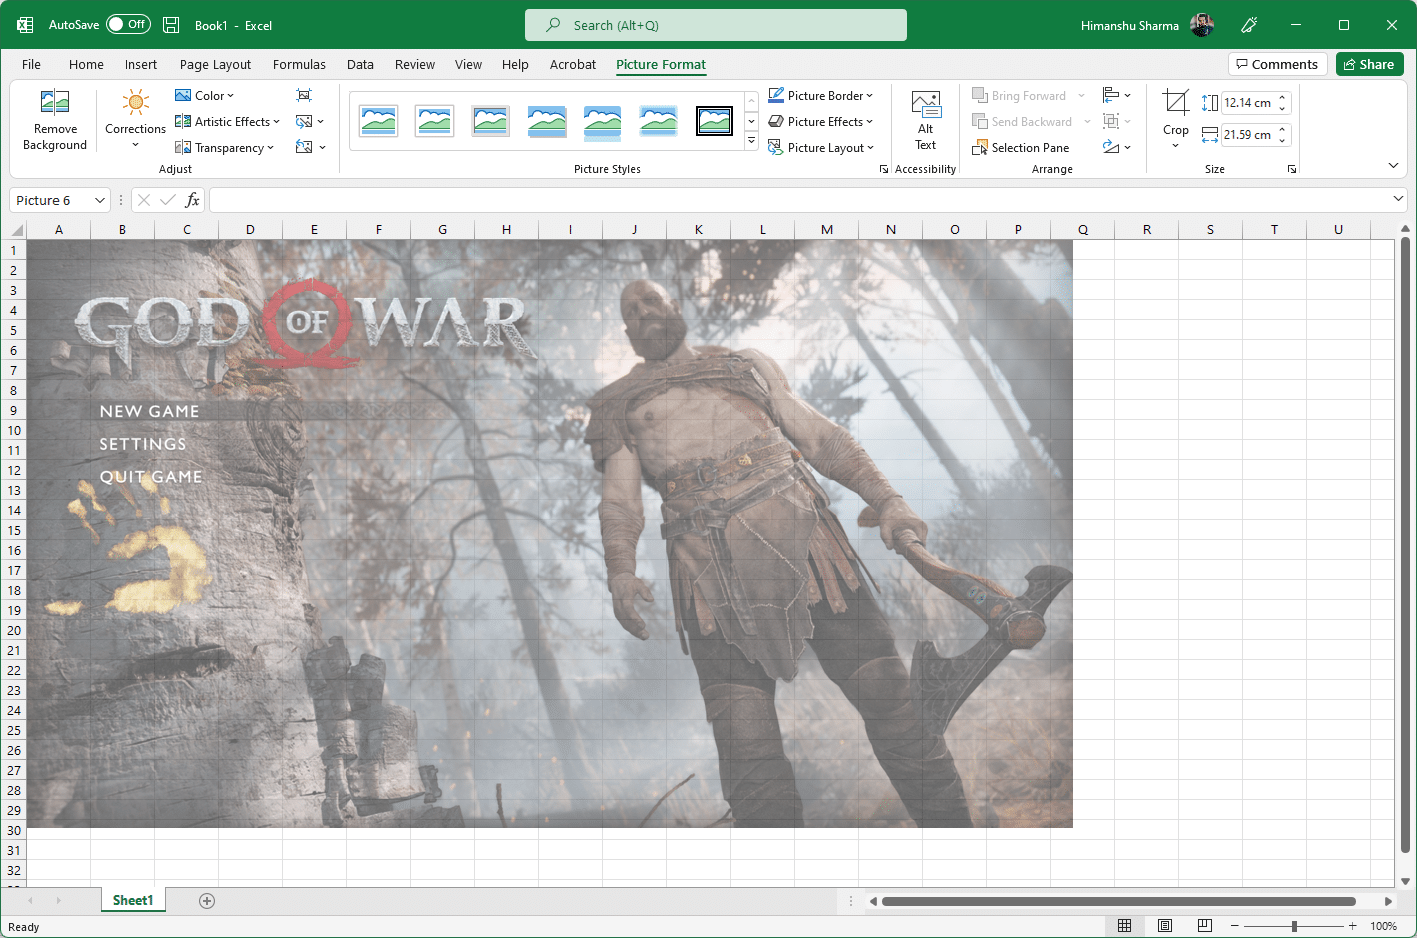Enable Page Break Preview view
The height and width of the screenshot is (938, 1417).
pos(1205,926)
